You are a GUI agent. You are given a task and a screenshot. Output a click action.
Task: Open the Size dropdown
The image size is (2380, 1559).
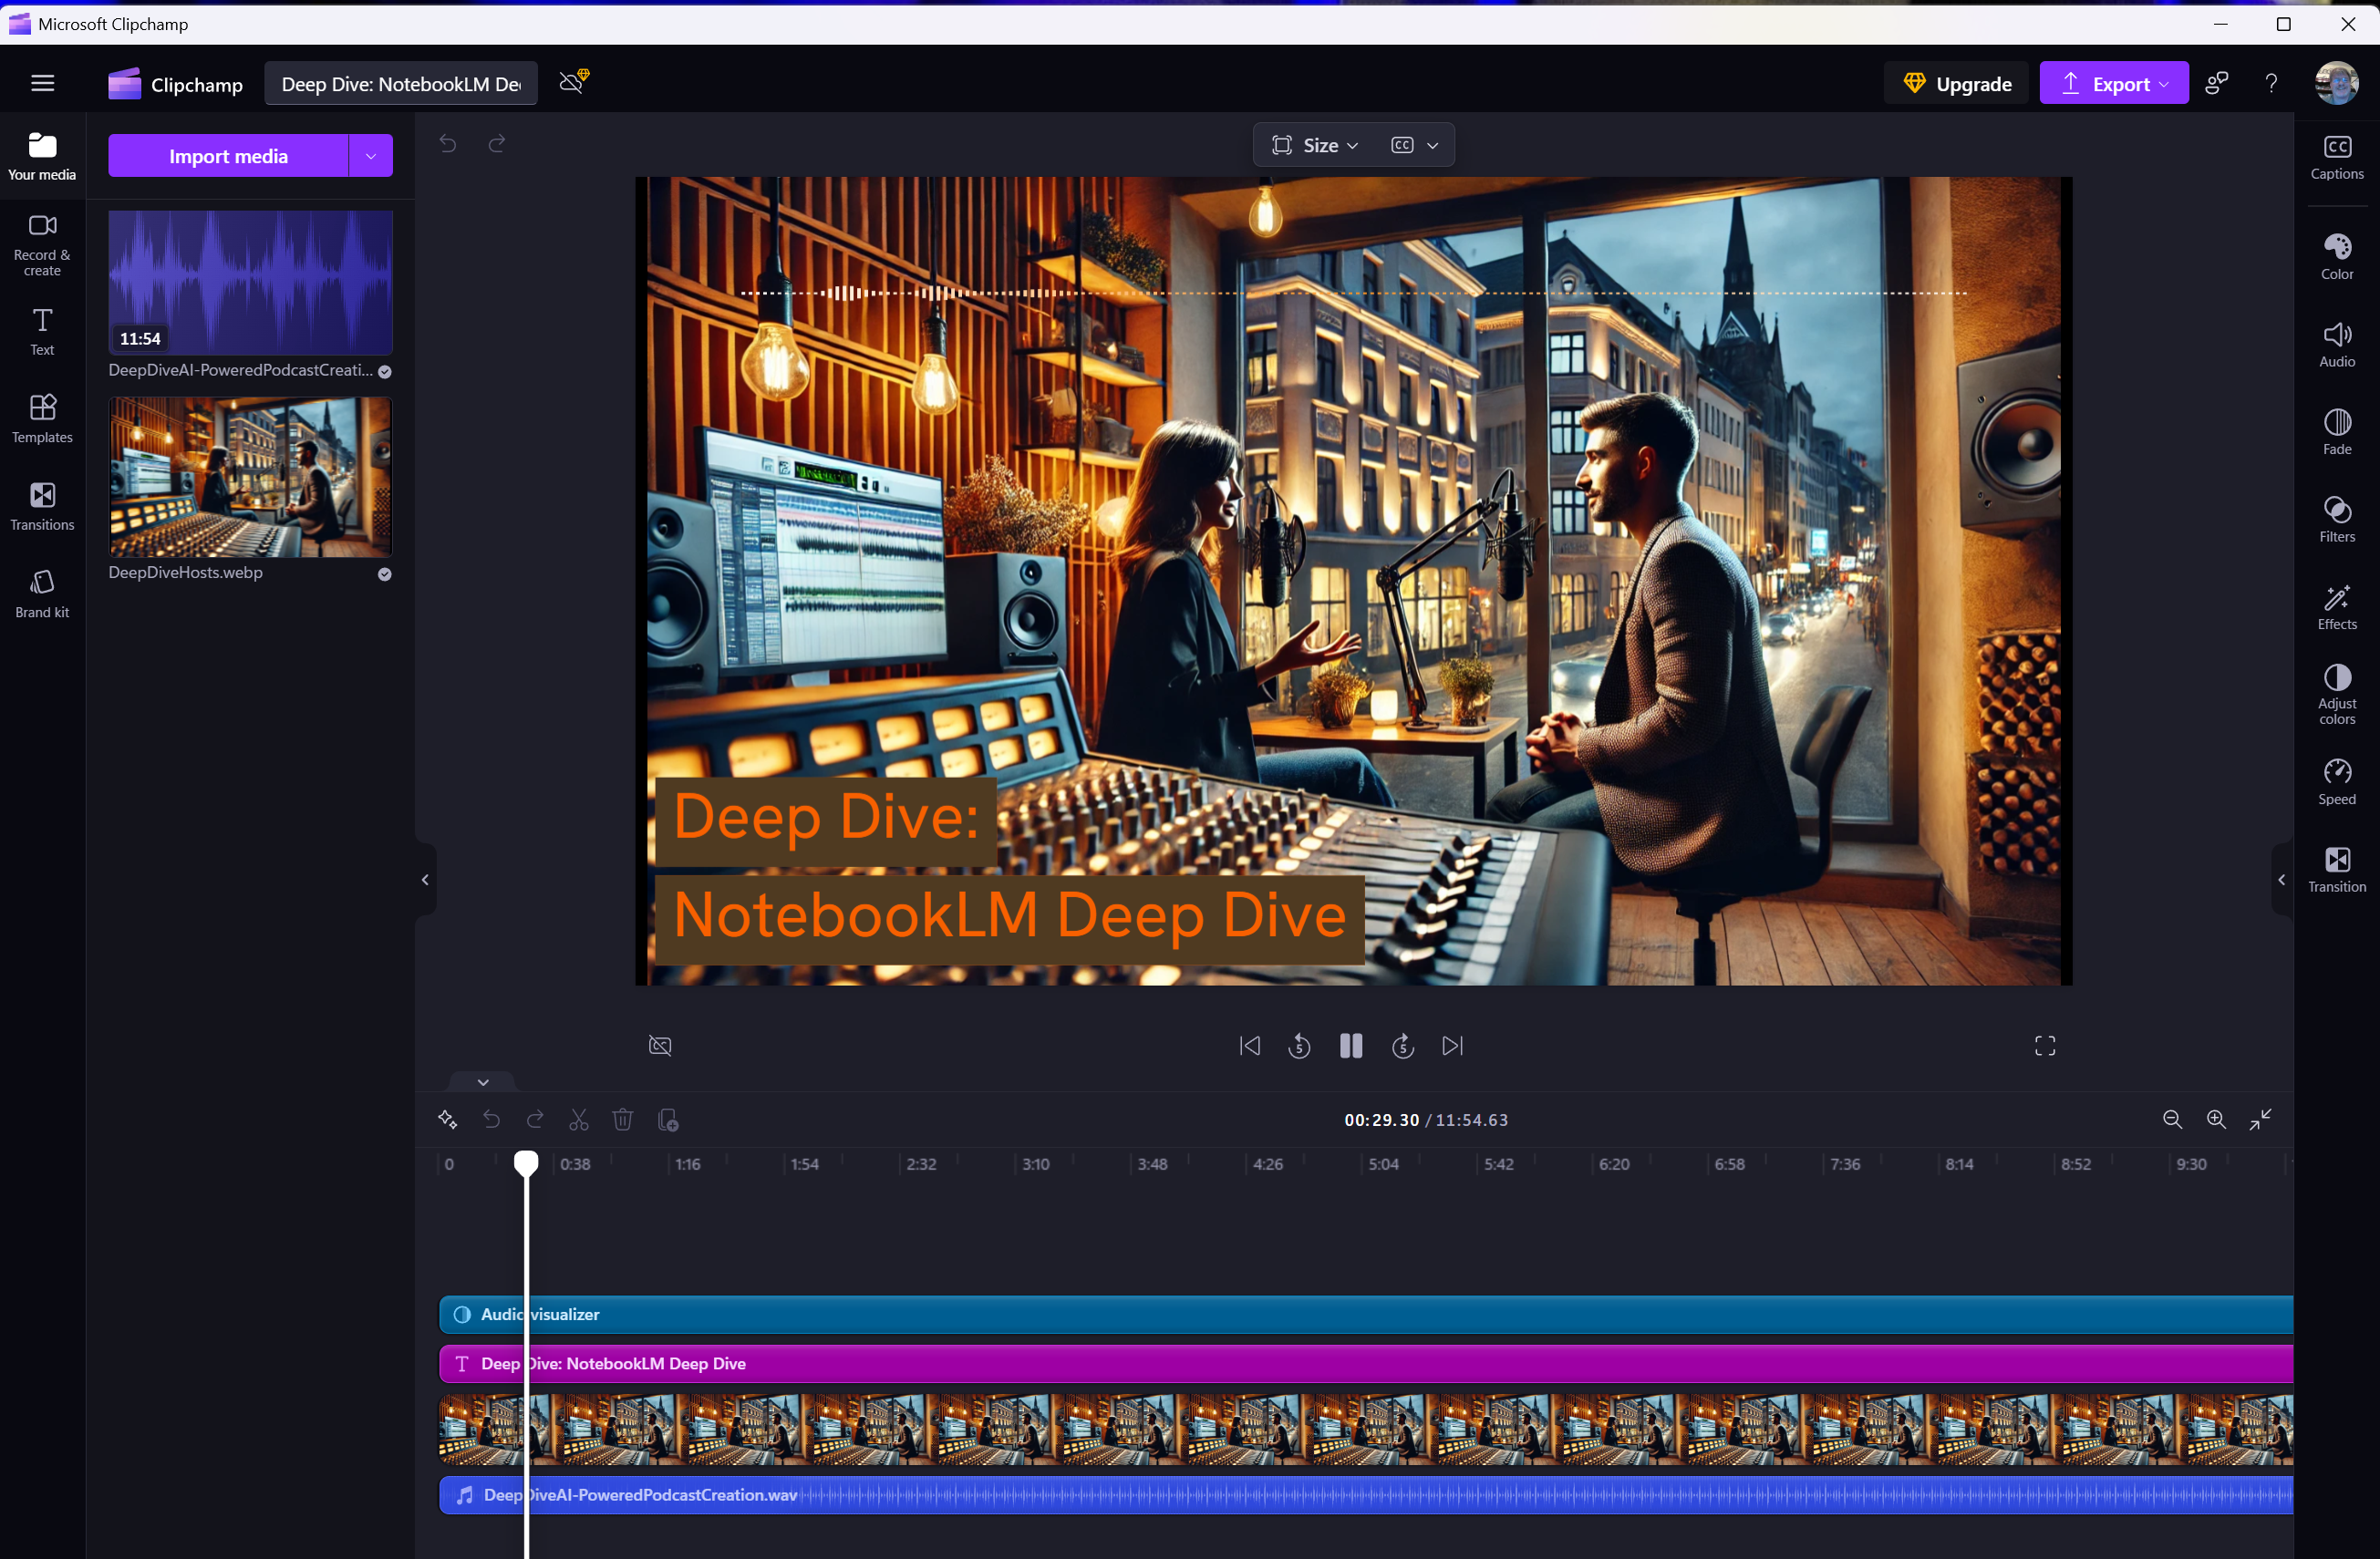click(1315, 145)
